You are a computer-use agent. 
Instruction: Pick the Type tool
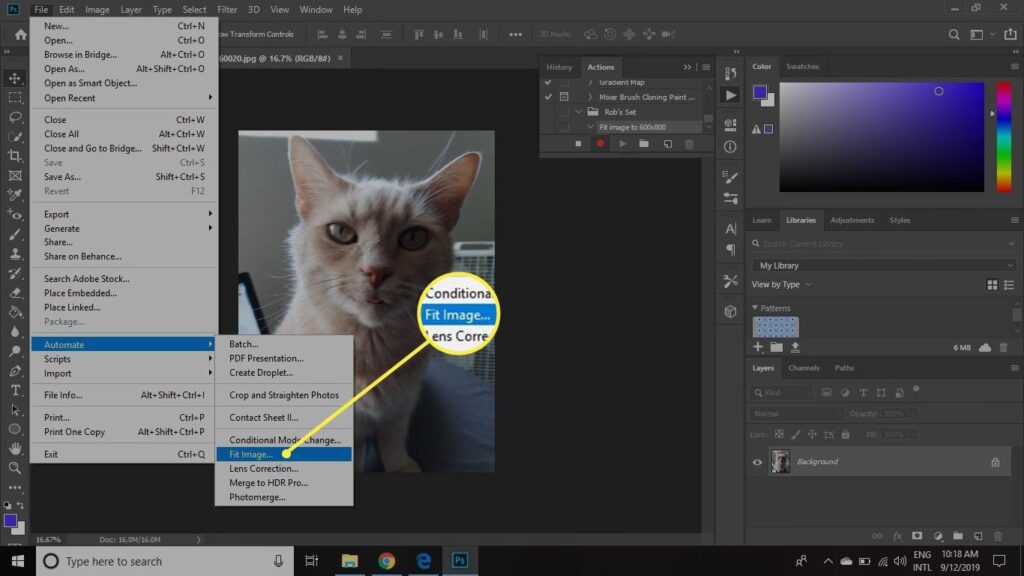click(15, 390)
